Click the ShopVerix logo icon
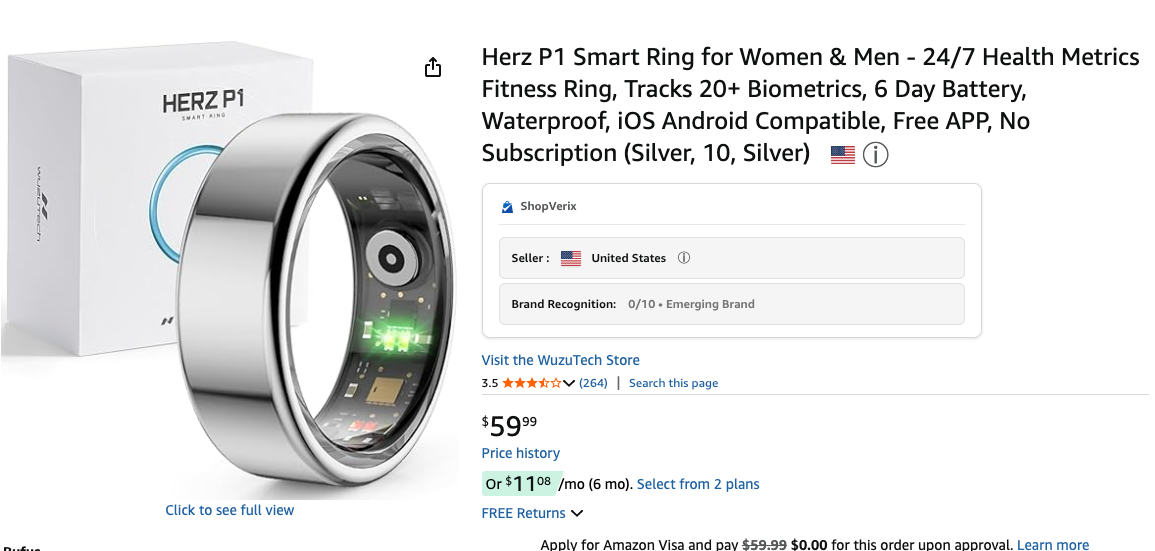 [507, 207]
